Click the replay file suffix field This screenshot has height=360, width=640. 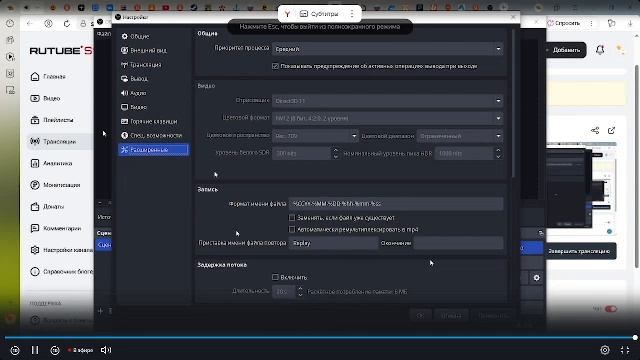pyautogui.click(x=458, y=243)
